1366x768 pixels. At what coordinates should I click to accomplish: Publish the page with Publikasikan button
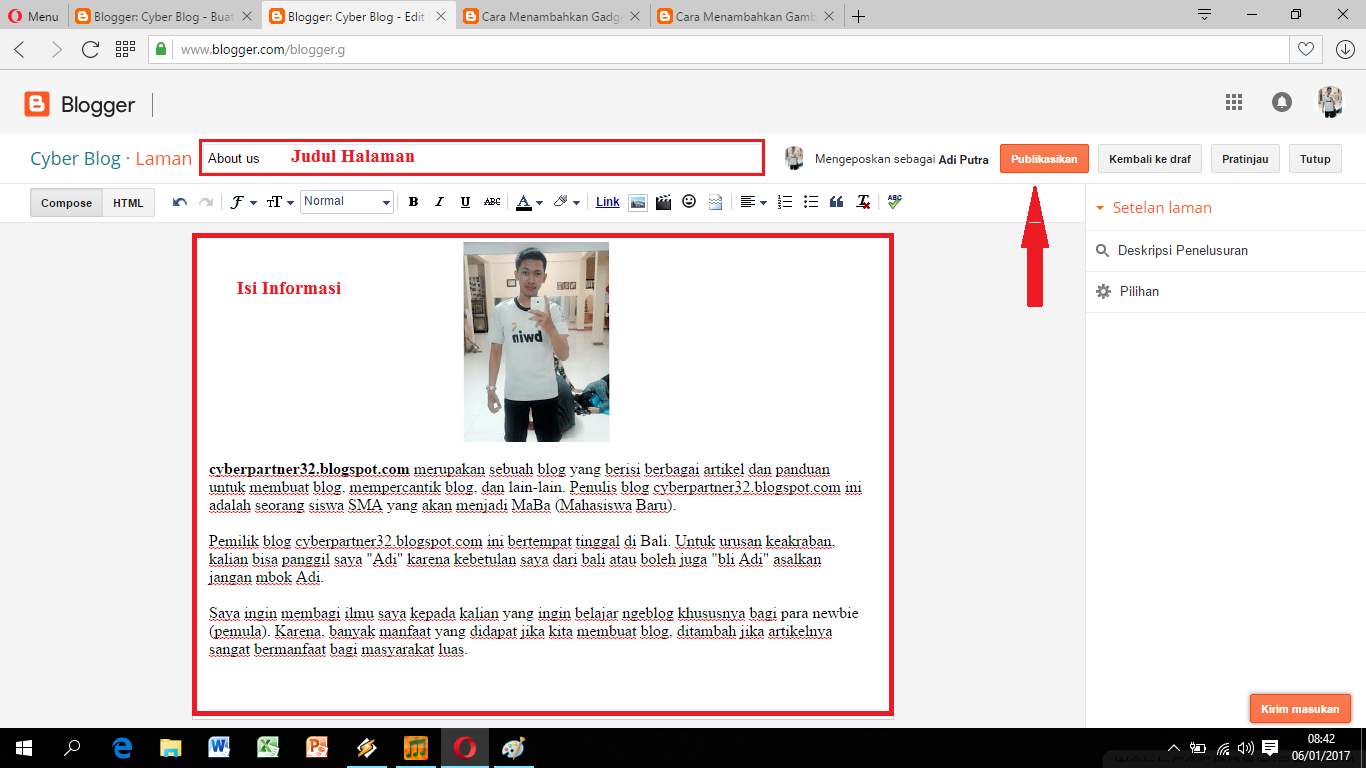point(1044,158)
